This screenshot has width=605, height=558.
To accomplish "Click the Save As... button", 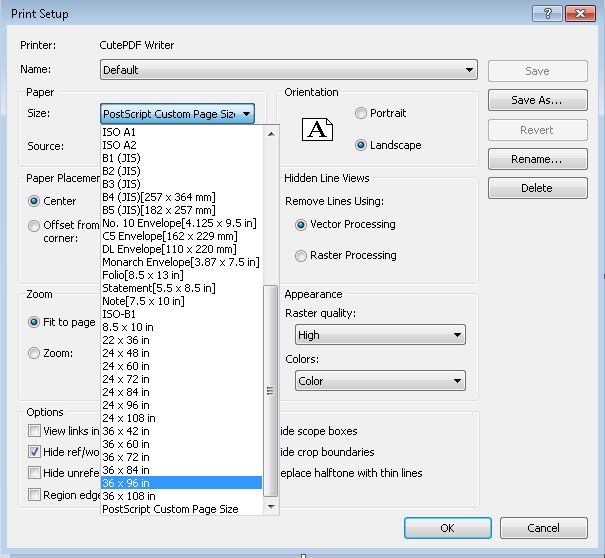I will (x=537, y=101).
